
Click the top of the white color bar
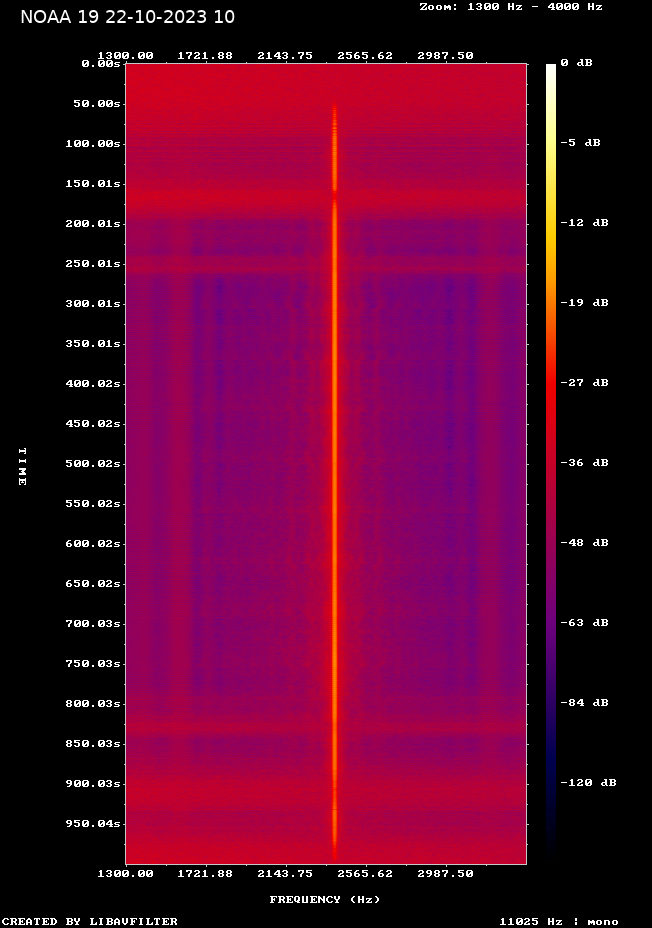(x=551, y=66)
